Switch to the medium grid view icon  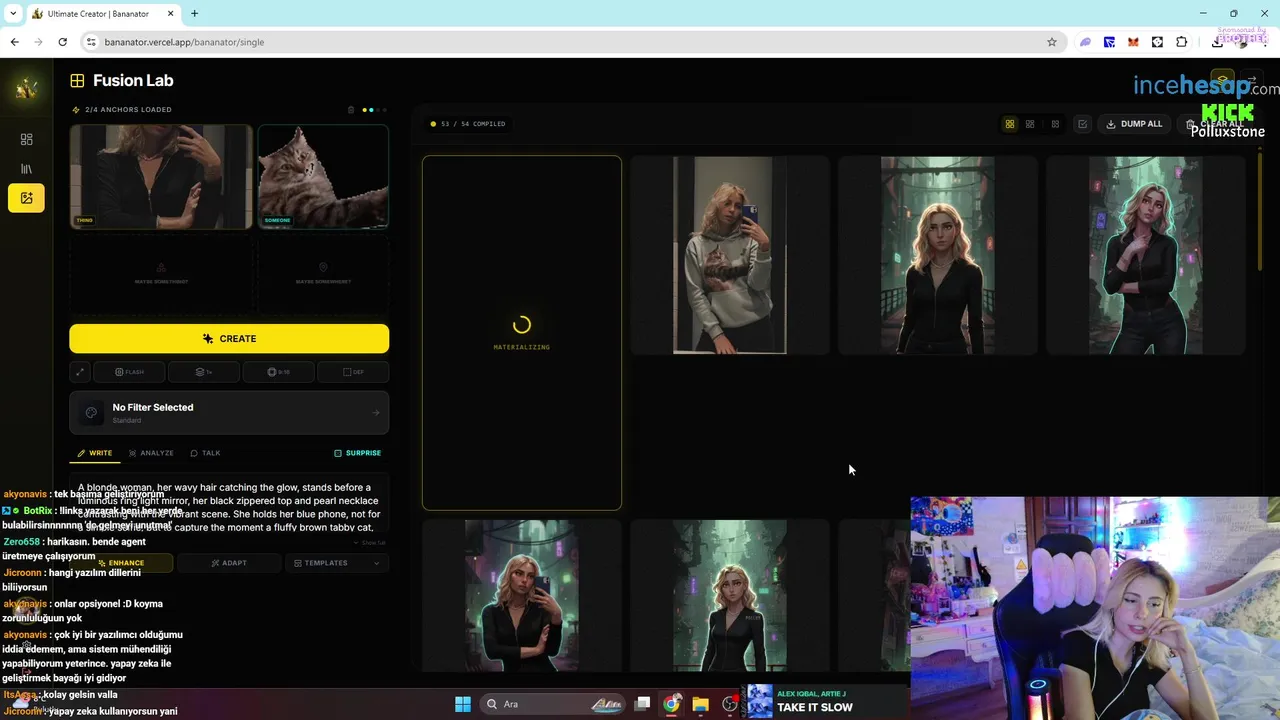[x=1030, y=124]
